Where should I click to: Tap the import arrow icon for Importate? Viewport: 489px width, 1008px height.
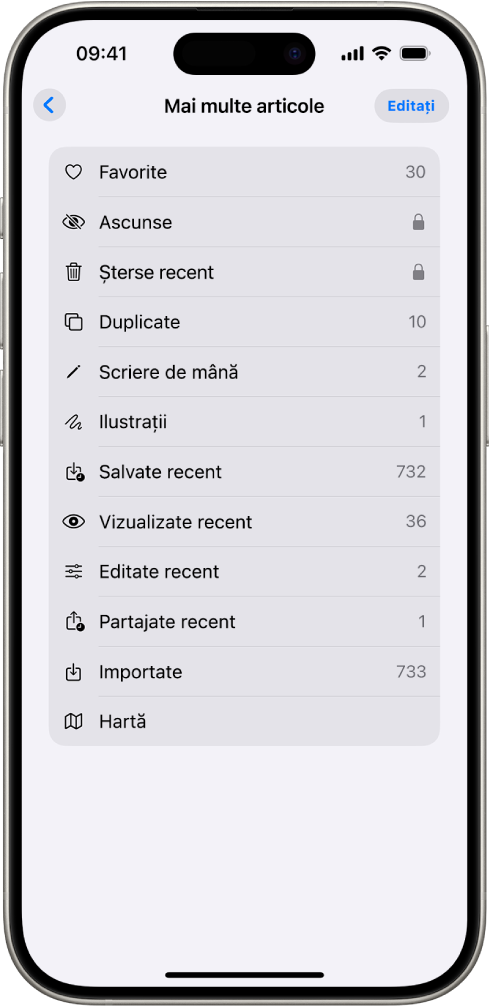pyautogui.click(x=74, y=672)
